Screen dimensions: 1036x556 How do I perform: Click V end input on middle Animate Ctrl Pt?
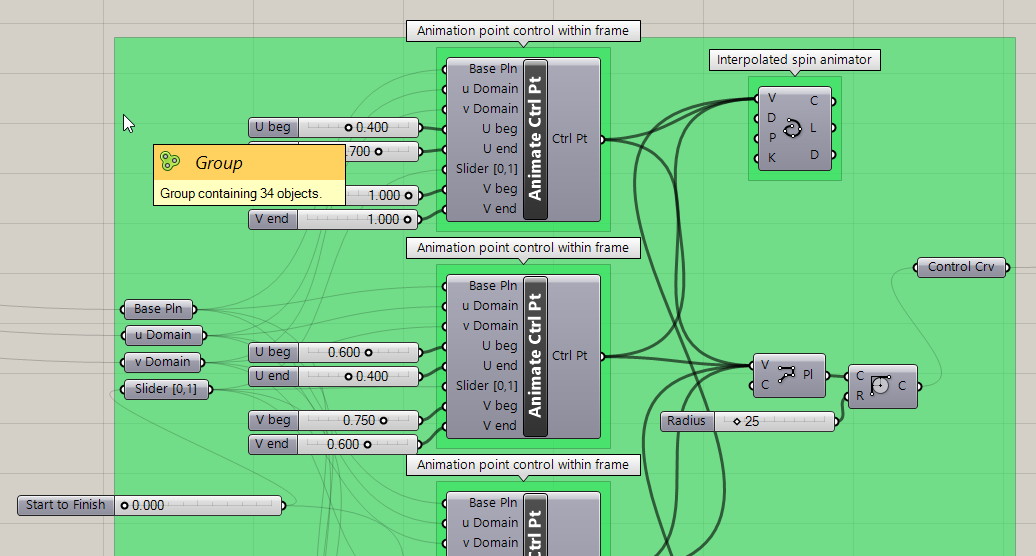(499, 426)
